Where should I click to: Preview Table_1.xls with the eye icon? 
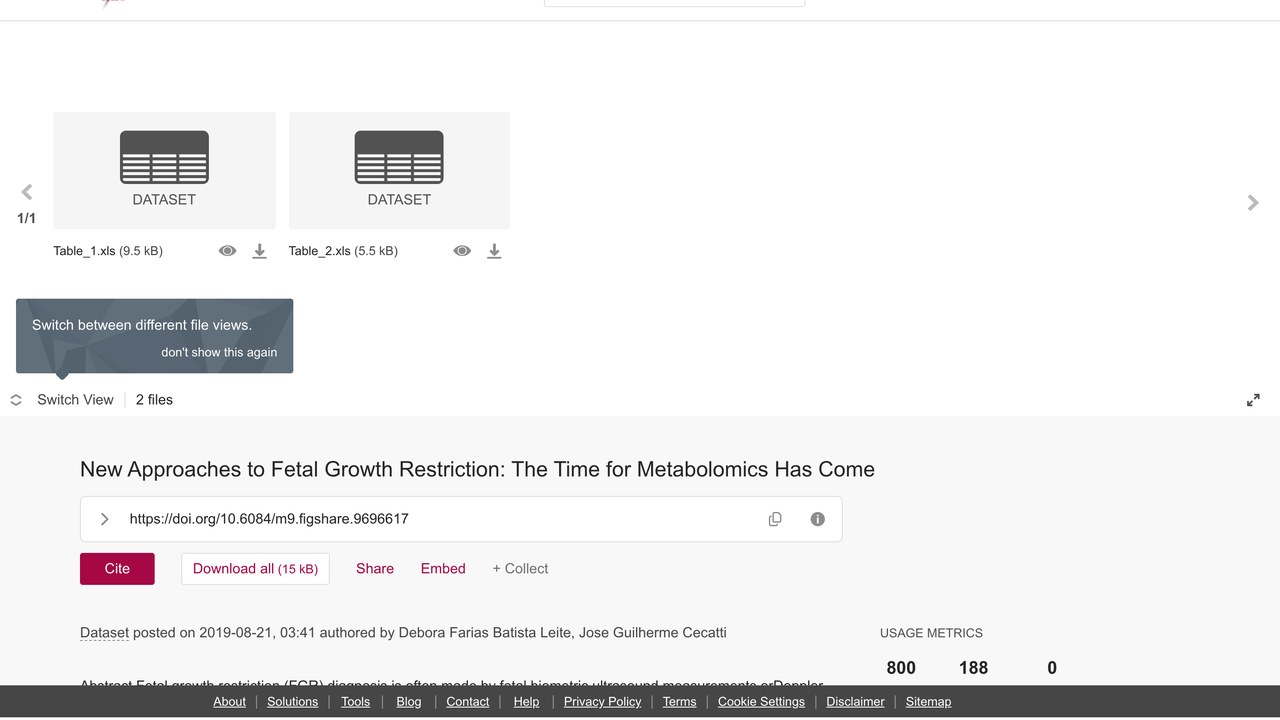[228, 251]
